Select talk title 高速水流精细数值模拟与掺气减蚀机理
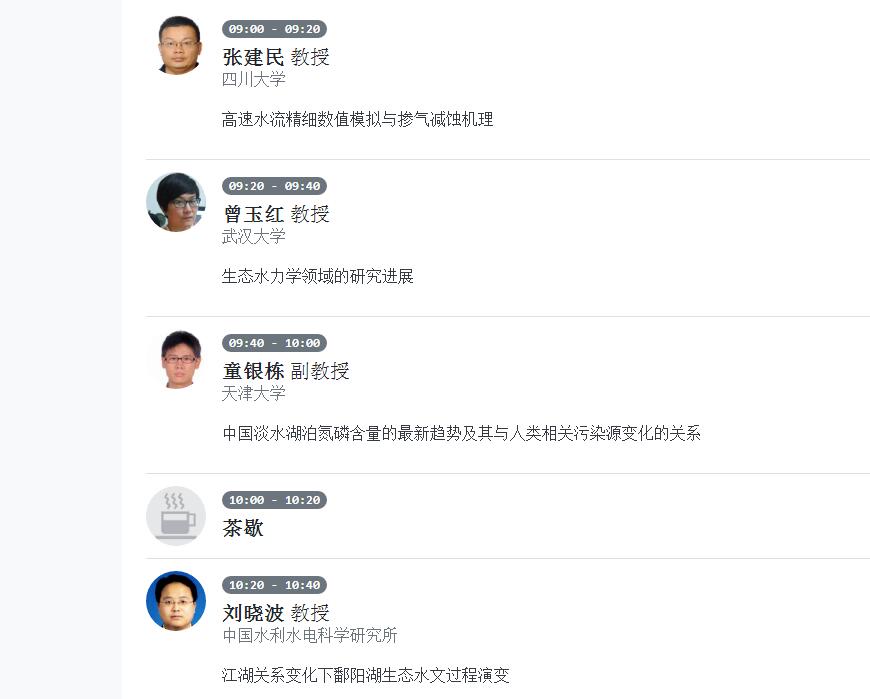The width and height of the screenshot is (870, 699). tap(357, 119)
